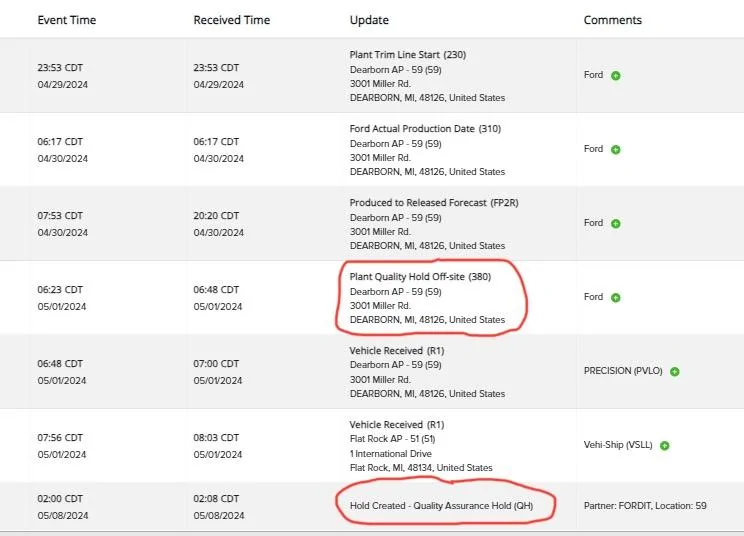
Task: Click green plus icon next to Vehi-Ship (VSLL)
Action: pos(664,446)
